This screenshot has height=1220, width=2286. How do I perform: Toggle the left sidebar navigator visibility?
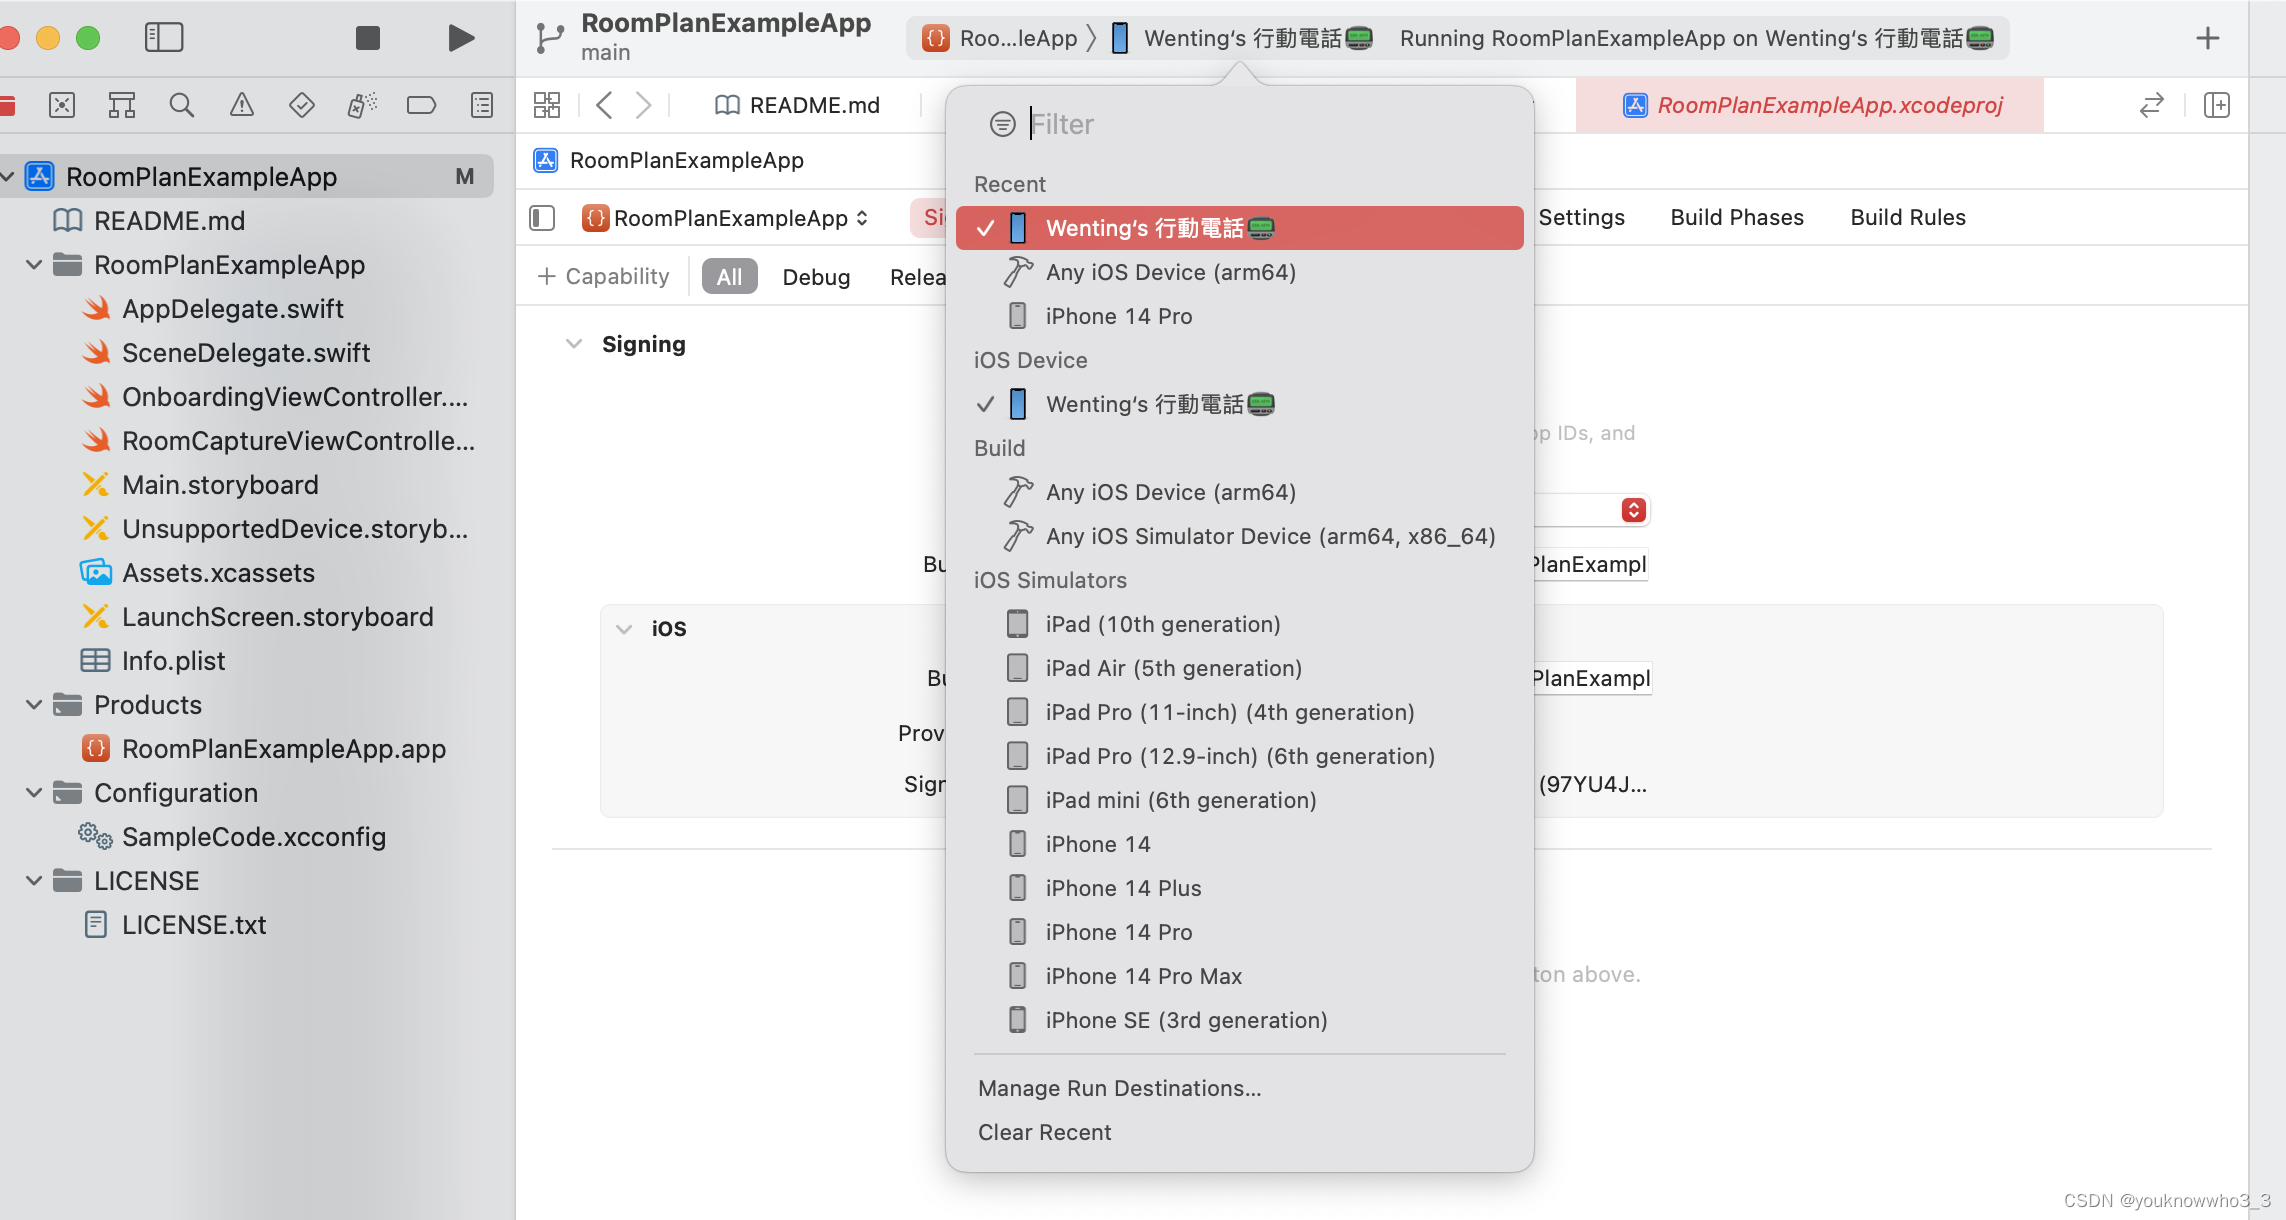(x=164, y=37)
